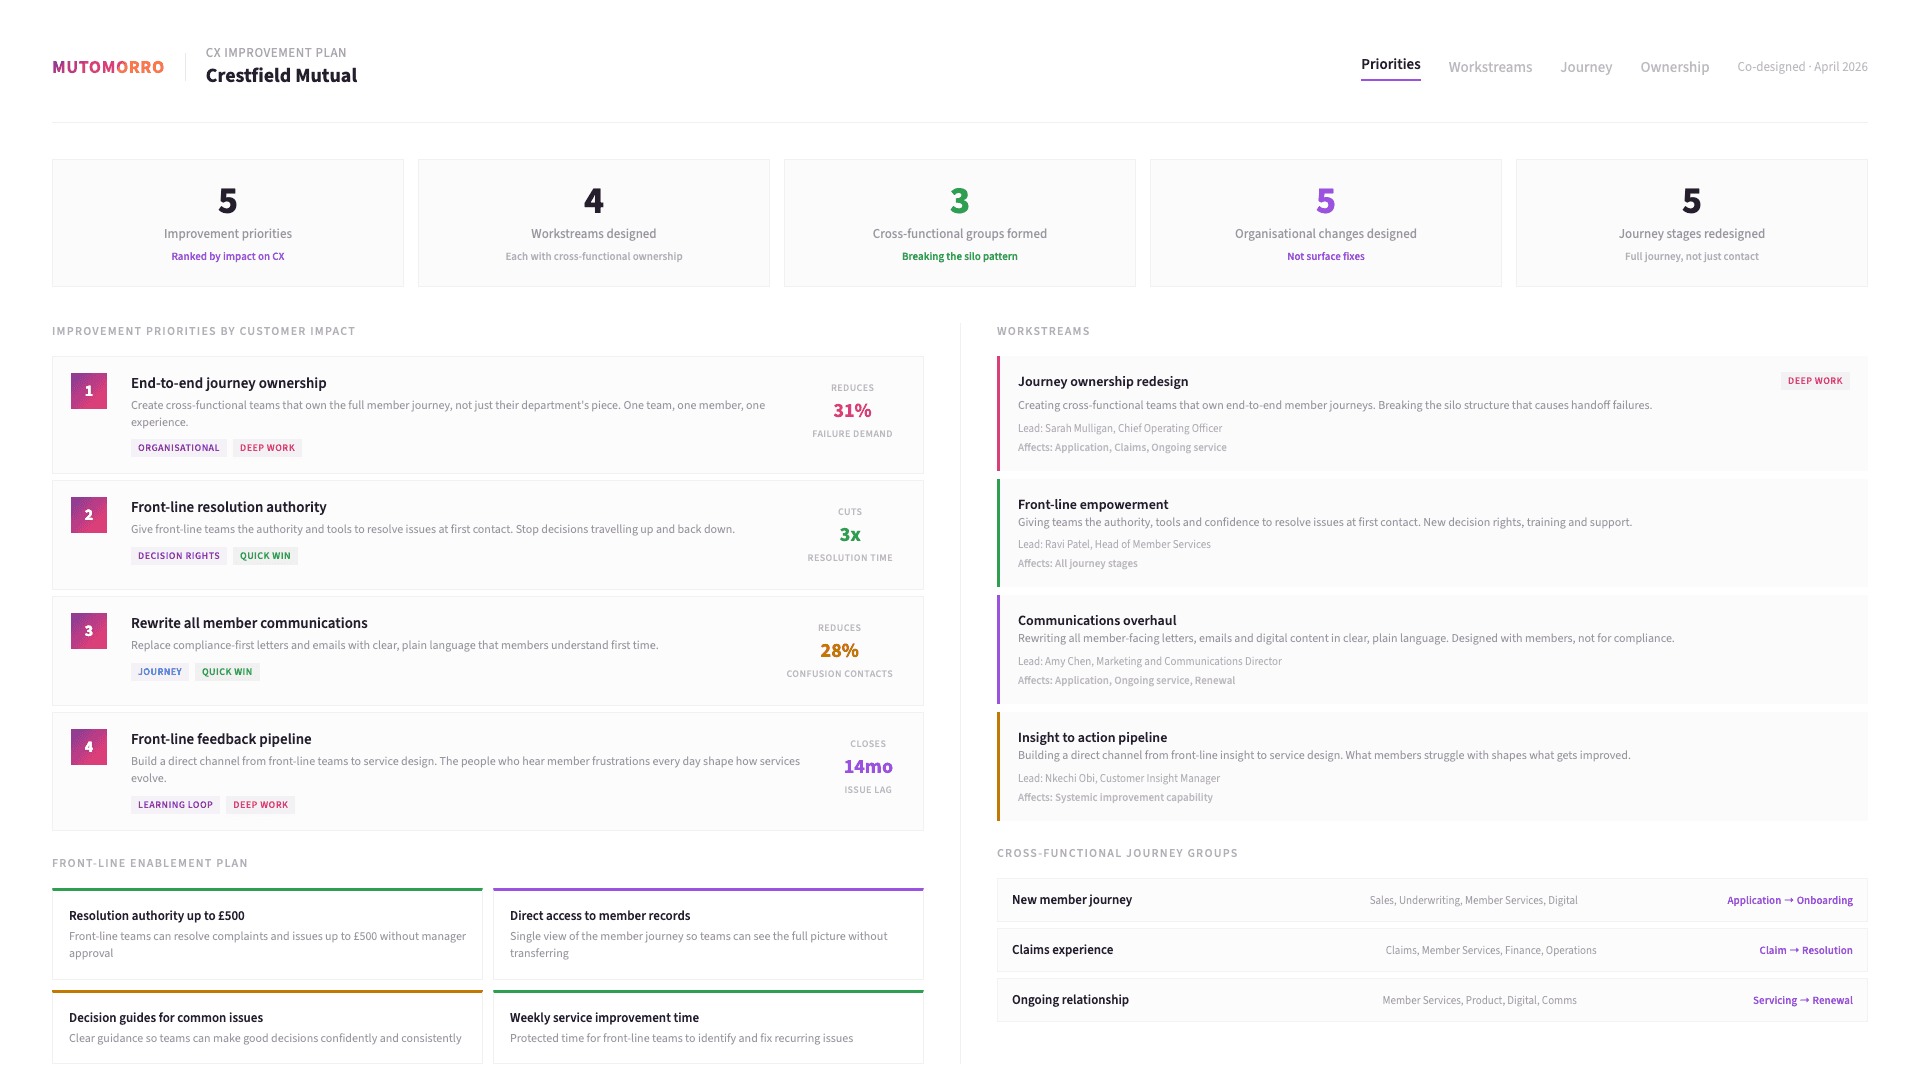Click the Cross-functional groups formed card

959,222
